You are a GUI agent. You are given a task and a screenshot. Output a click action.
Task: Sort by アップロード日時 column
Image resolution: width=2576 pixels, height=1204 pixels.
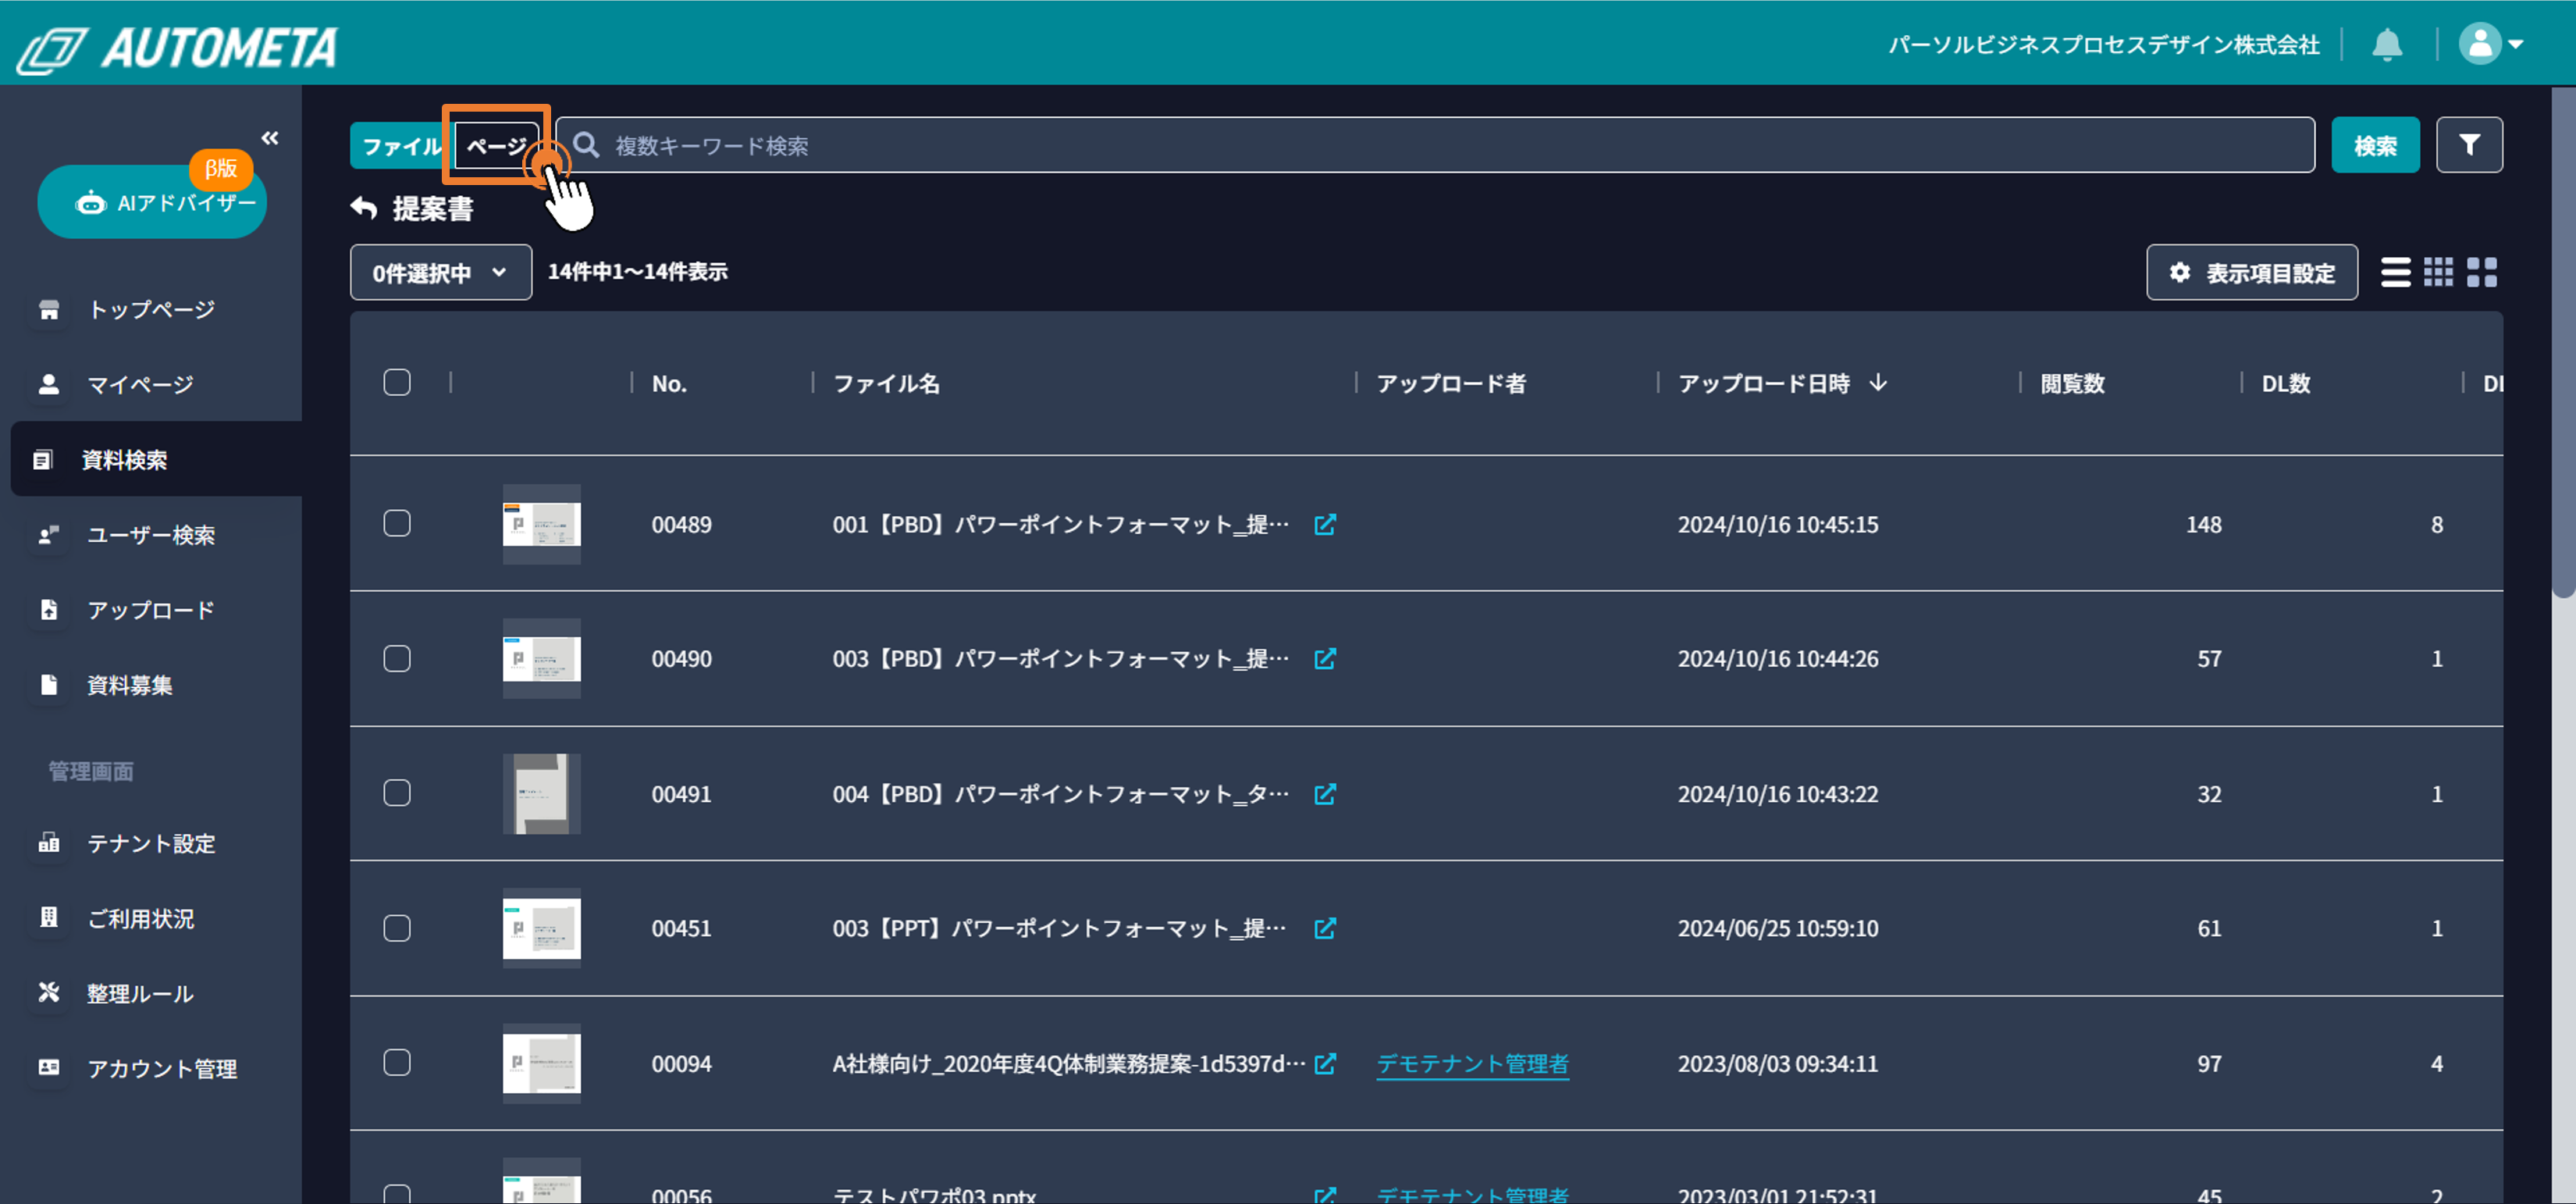1781,384
